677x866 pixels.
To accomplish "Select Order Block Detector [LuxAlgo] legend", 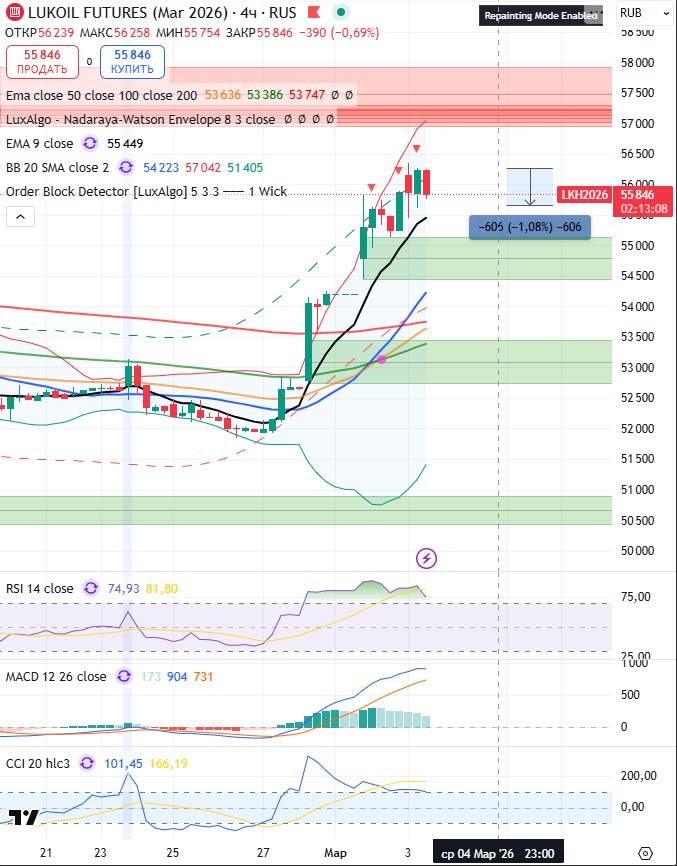I will pos(146,192).
